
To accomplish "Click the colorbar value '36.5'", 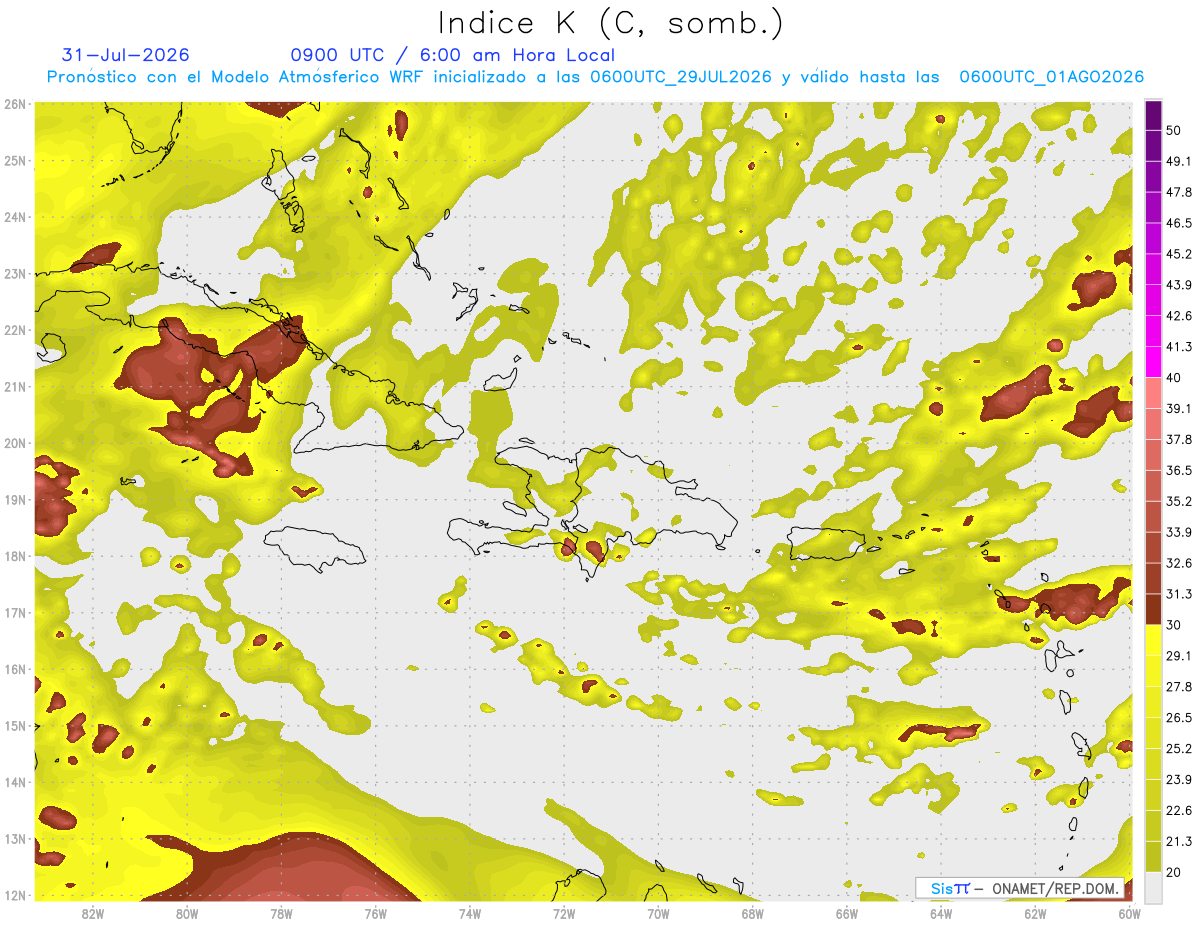I will (x=1179, y=470).
